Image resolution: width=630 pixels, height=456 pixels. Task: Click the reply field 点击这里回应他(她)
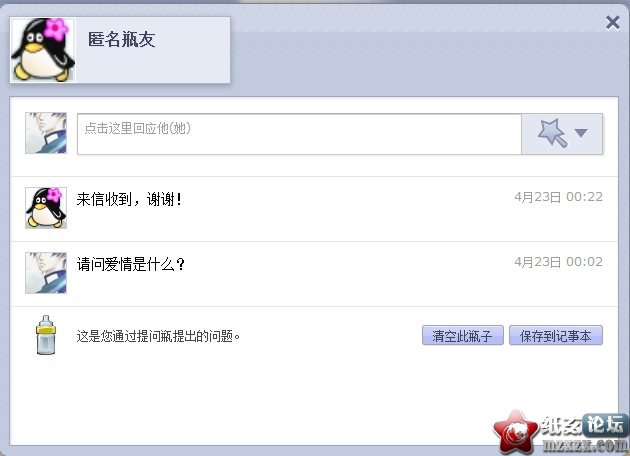(x=299, y=134)
